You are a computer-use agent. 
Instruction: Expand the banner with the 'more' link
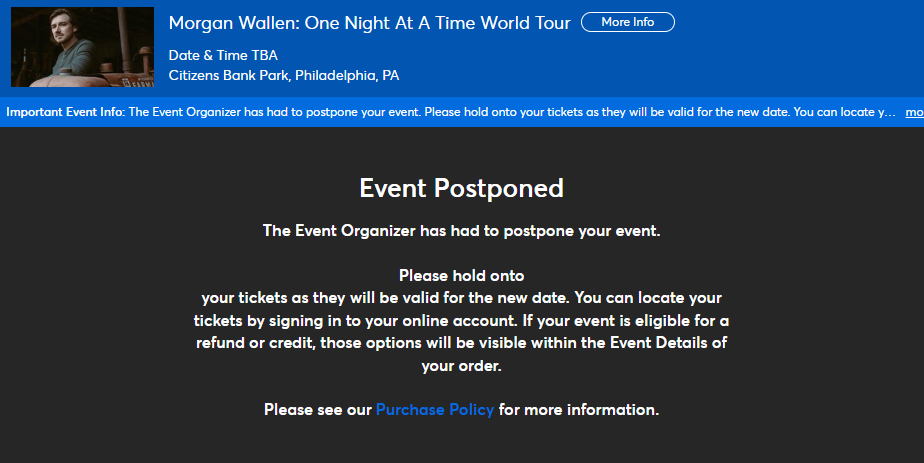click(x=915, y=112)
